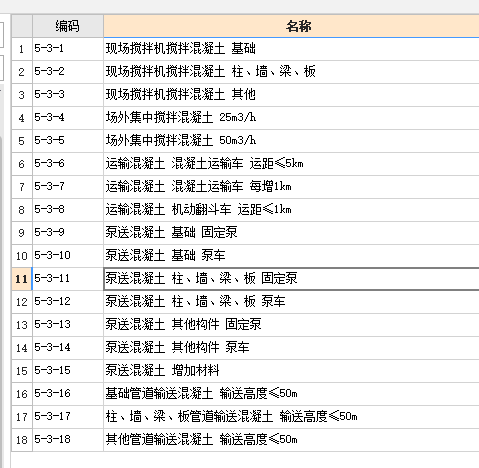The height and width of the screenshot is (468, 479).
Task: Select row number 16 header
Action: (22, 394)
